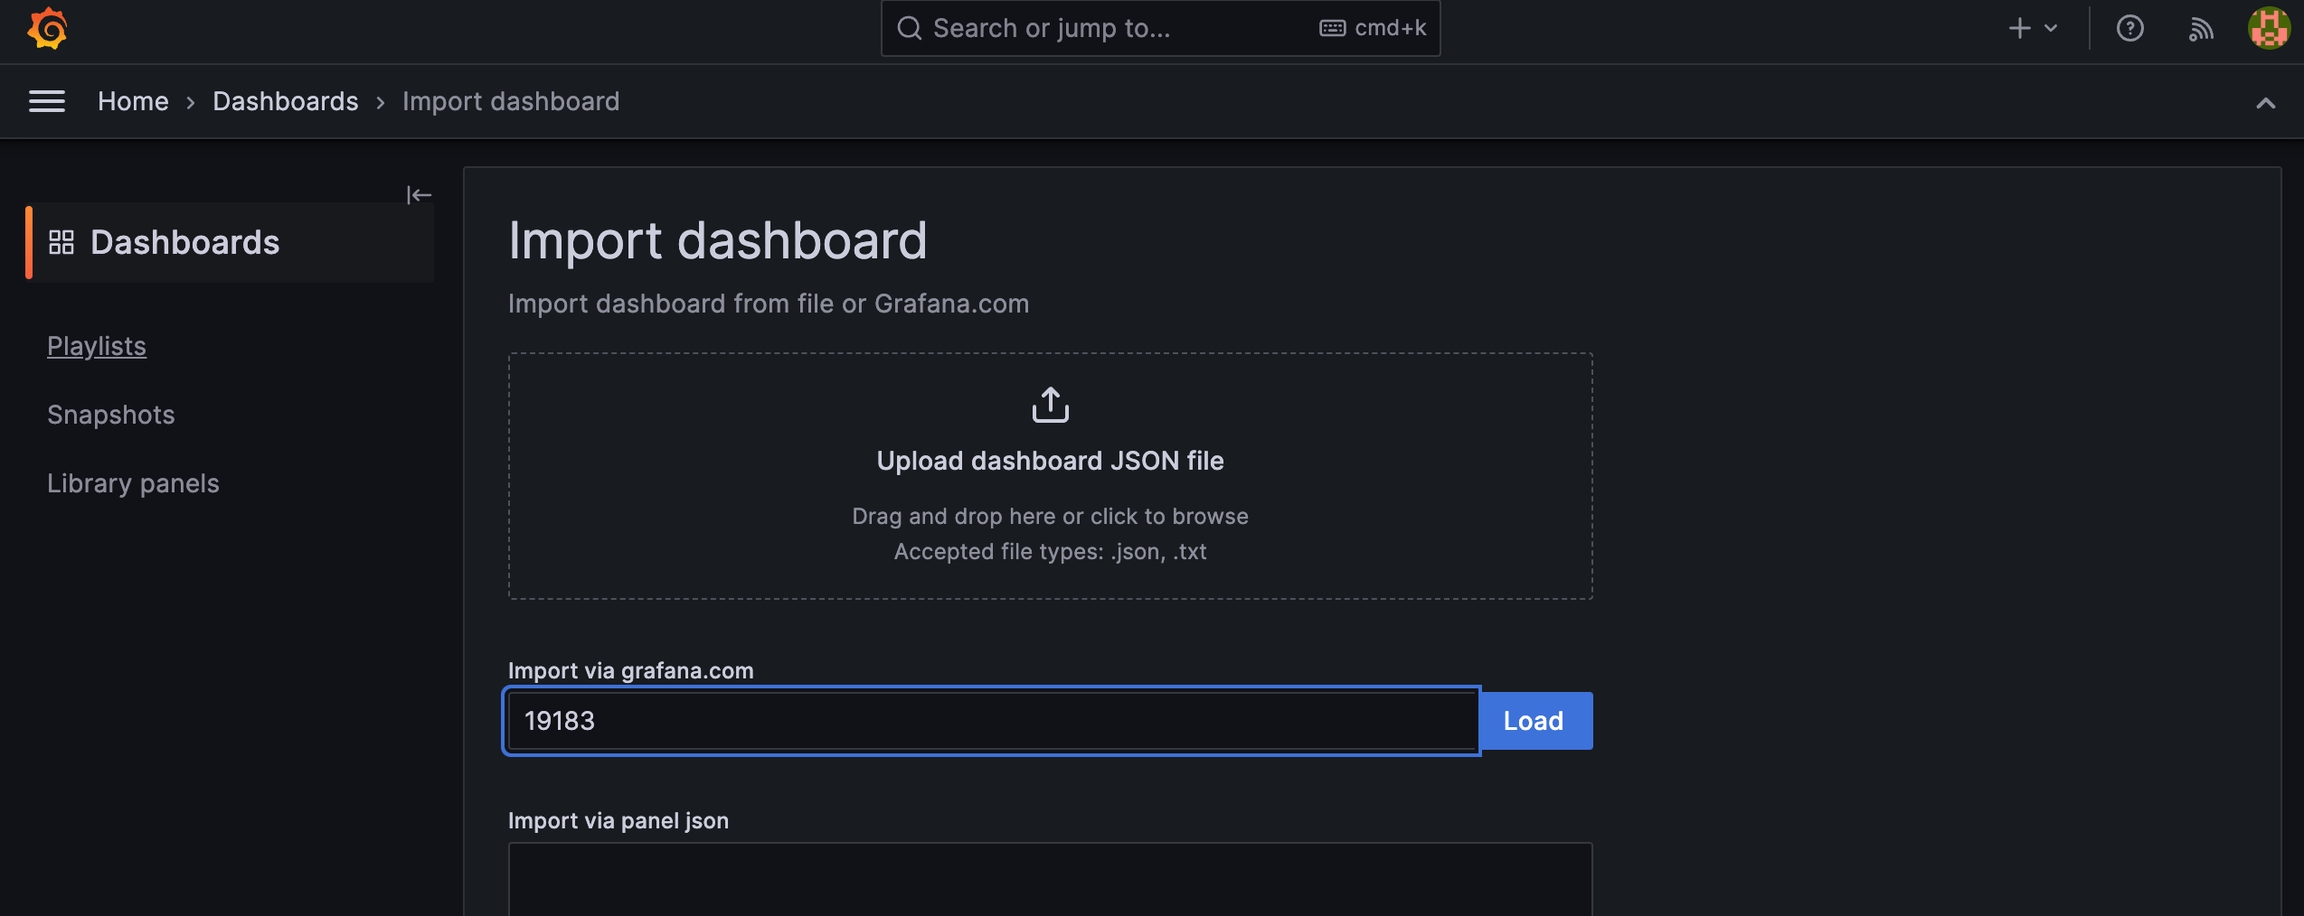Open the Snapshots sidebar item
This screenshot has width=2304, height=916.
[111, 415]
